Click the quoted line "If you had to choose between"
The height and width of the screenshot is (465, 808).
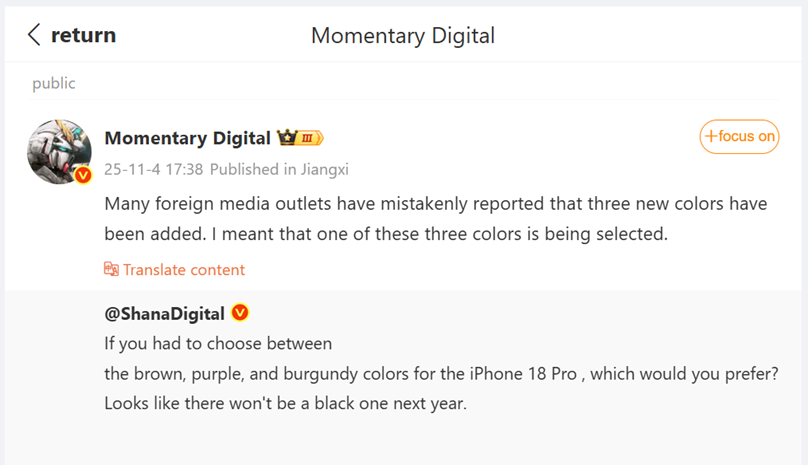(x=217, y=344)
